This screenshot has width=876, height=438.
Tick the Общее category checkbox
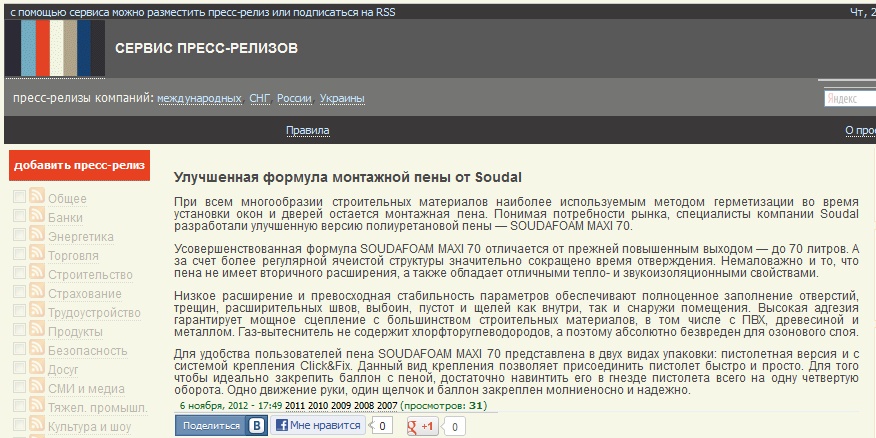20,197
